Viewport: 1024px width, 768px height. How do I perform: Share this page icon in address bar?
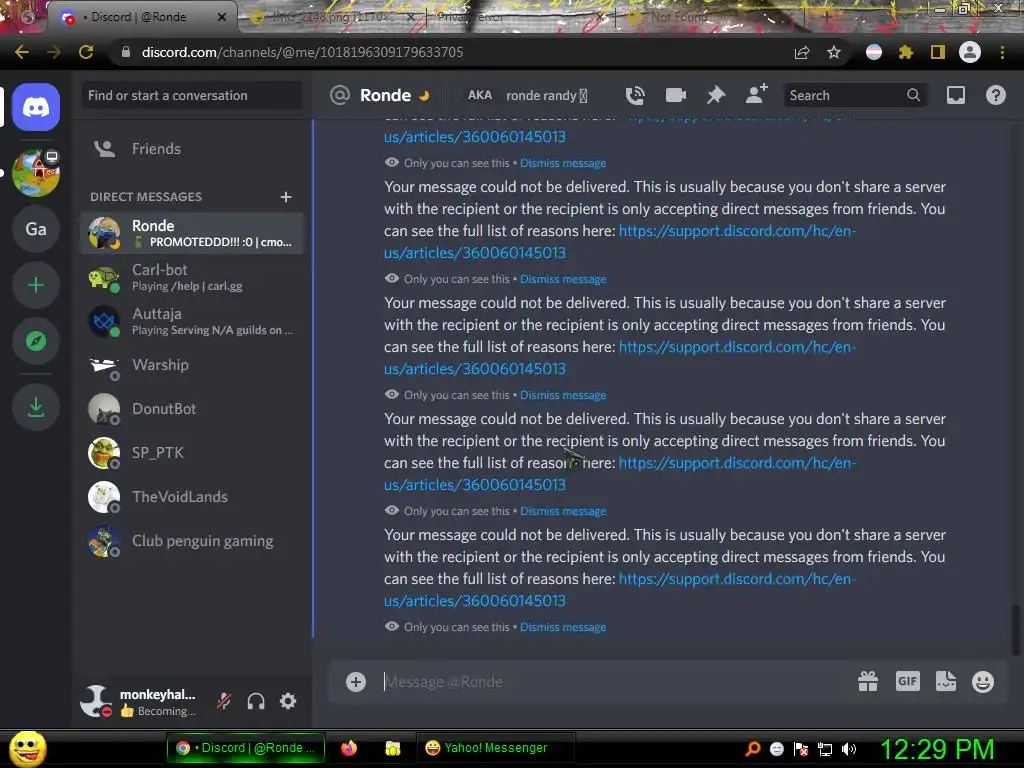pos(802,52)
